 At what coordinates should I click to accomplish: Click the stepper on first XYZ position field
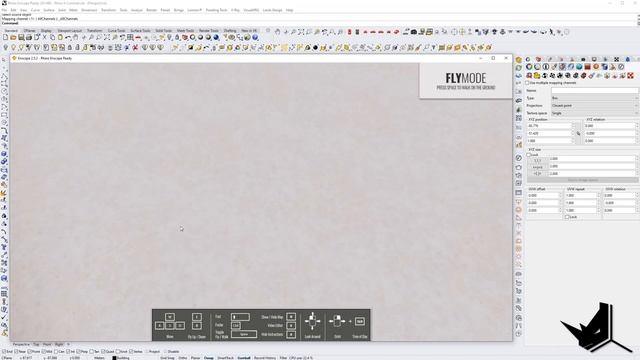[x=573, y=126]
